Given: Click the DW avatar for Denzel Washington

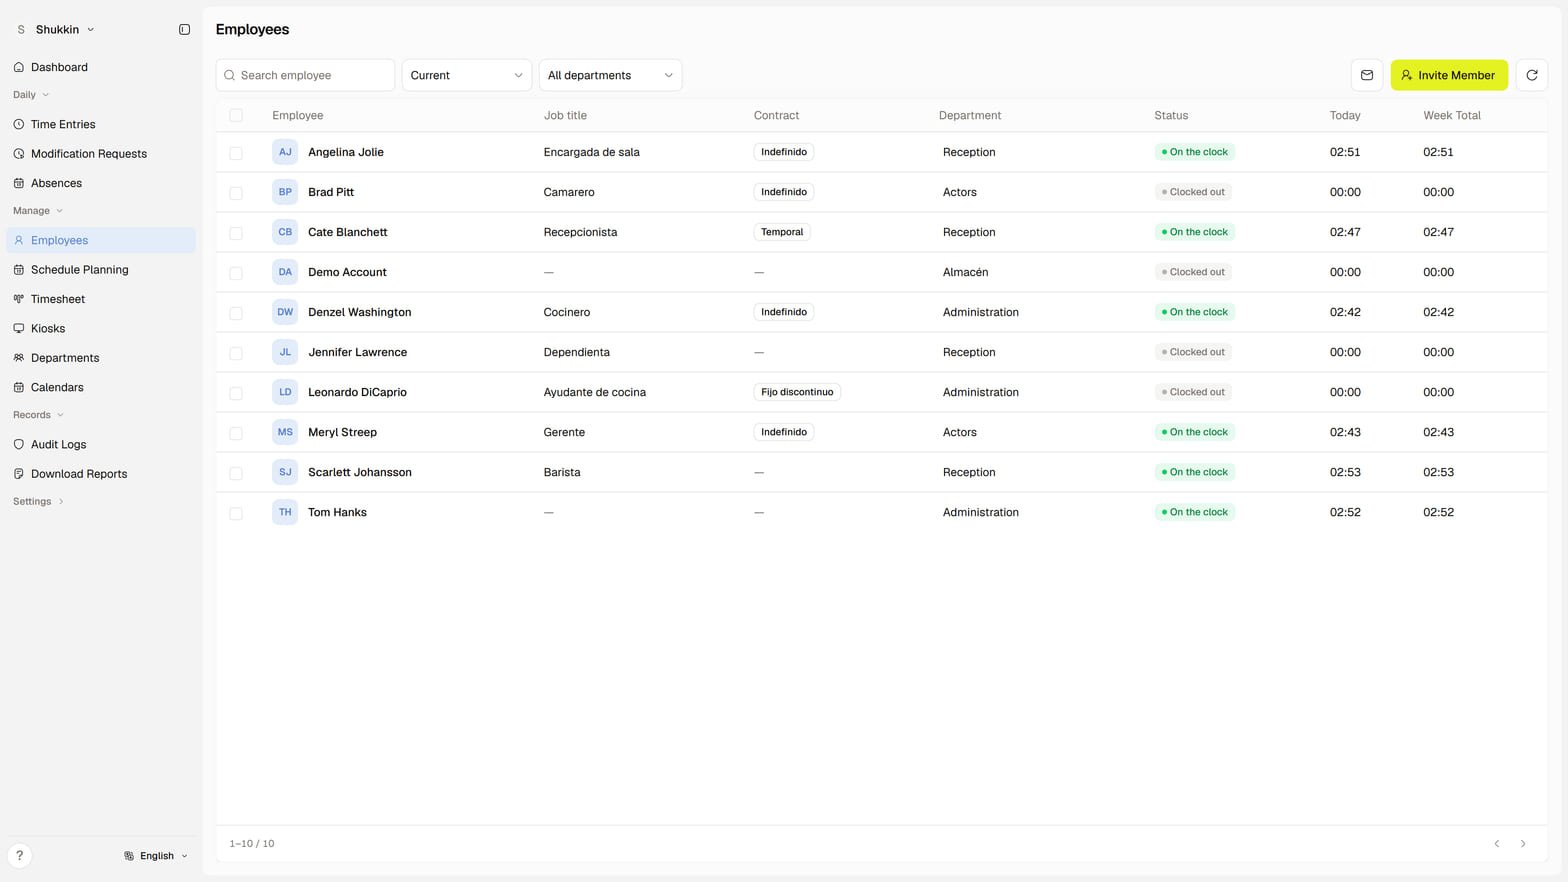Looking at the screenshot, I should coord(285,312).
